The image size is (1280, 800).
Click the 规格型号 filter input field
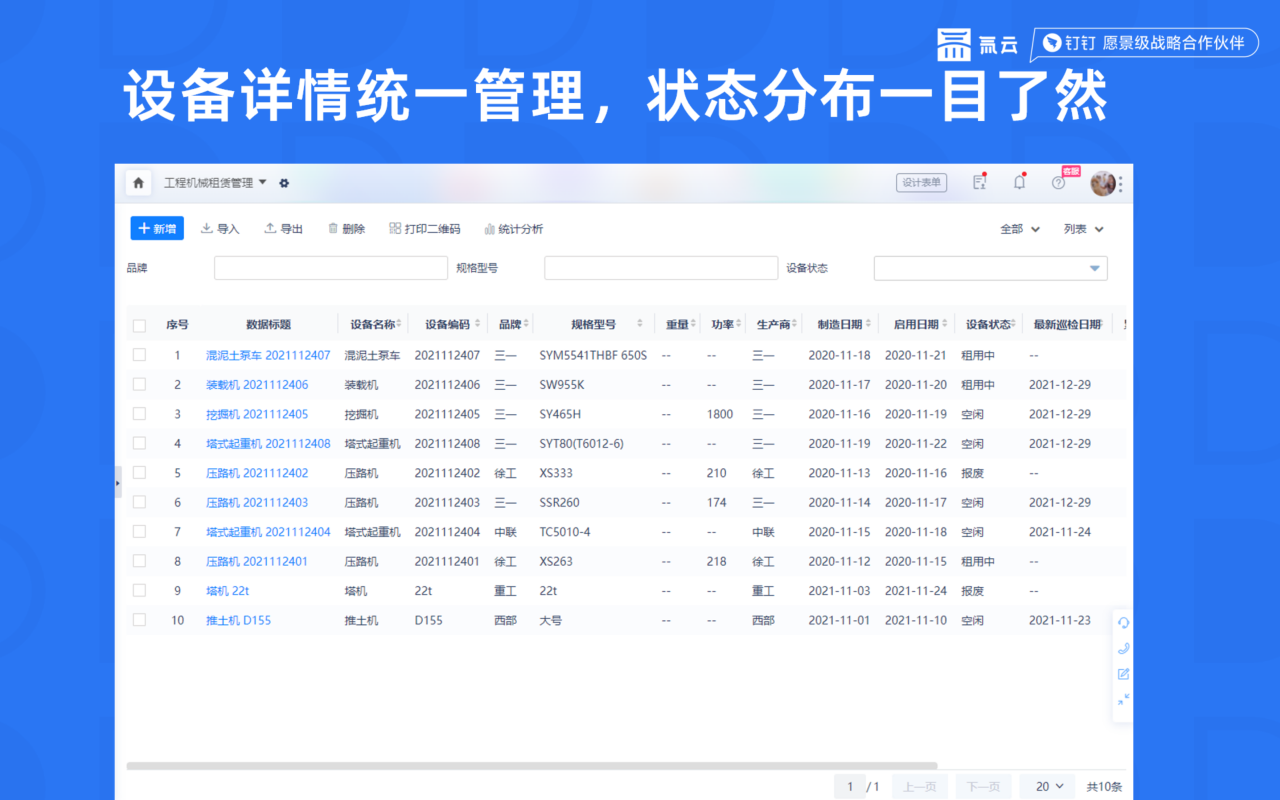click(661, 268)
